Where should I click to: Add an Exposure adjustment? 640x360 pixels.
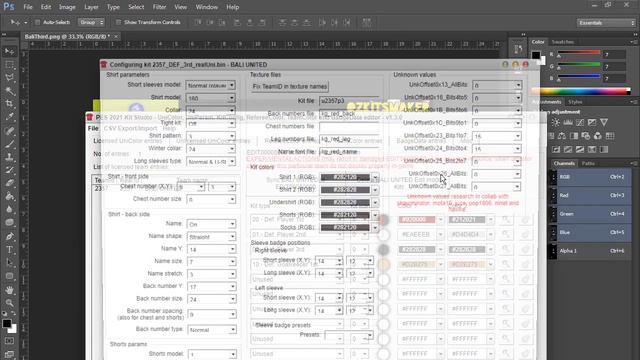[x=592, y=122]
